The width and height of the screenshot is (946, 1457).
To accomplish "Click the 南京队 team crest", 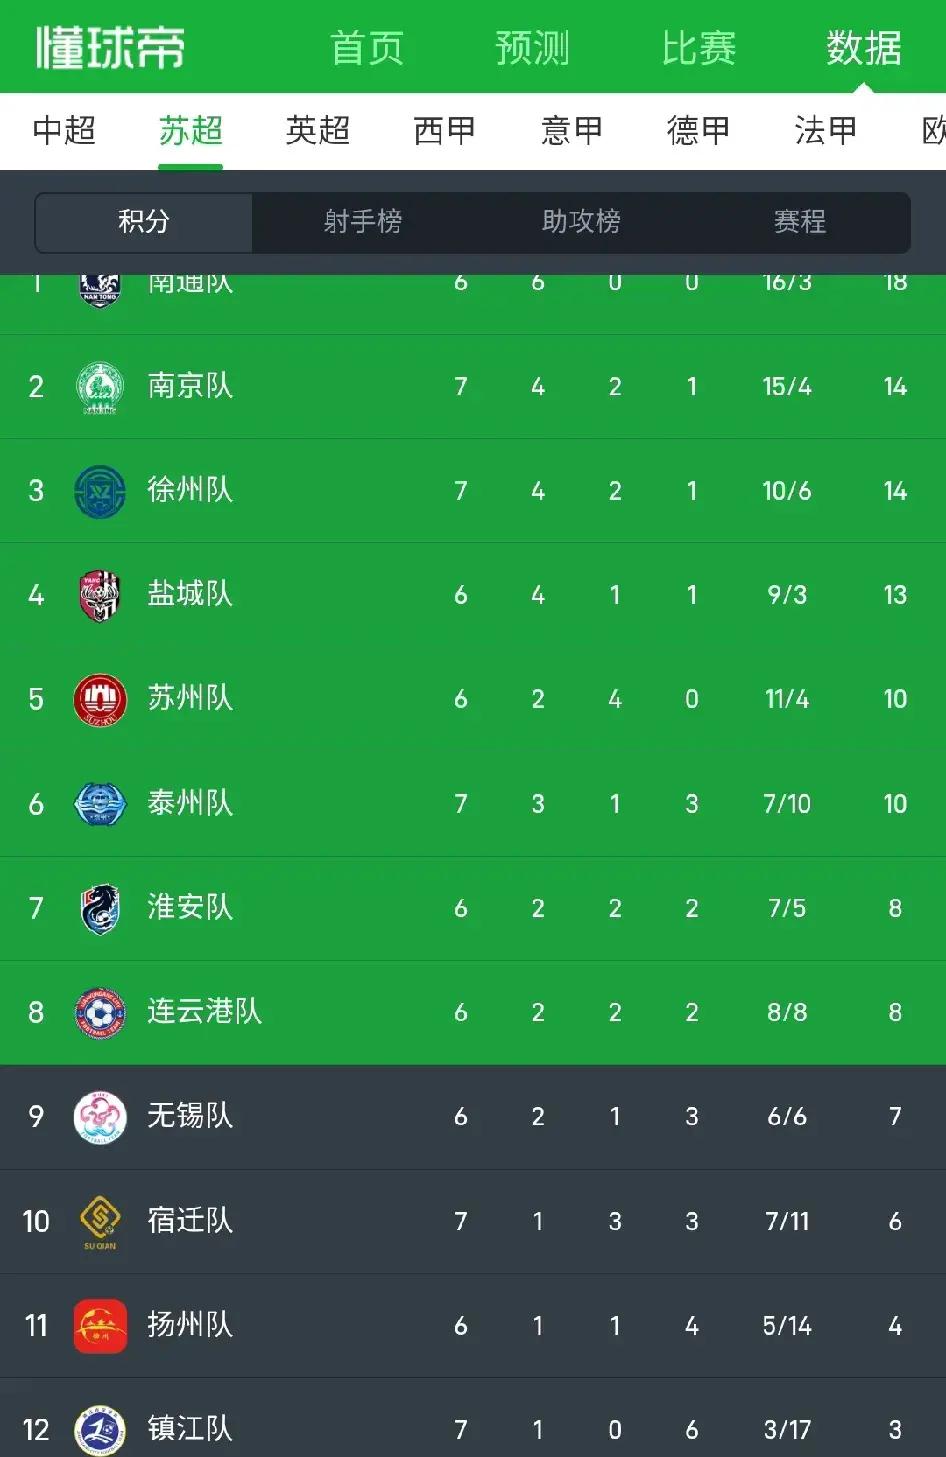I will pos(97,387).
